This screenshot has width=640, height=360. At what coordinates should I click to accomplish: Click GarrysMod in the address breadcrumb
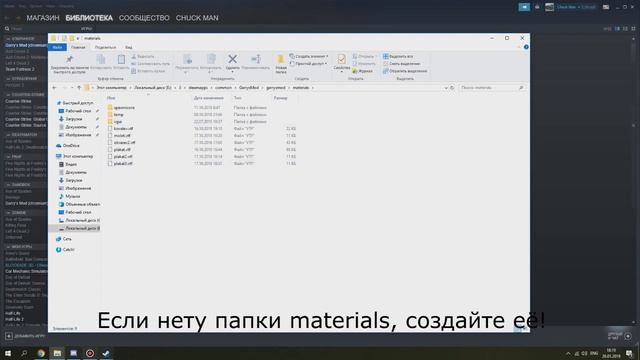(249, 88)
